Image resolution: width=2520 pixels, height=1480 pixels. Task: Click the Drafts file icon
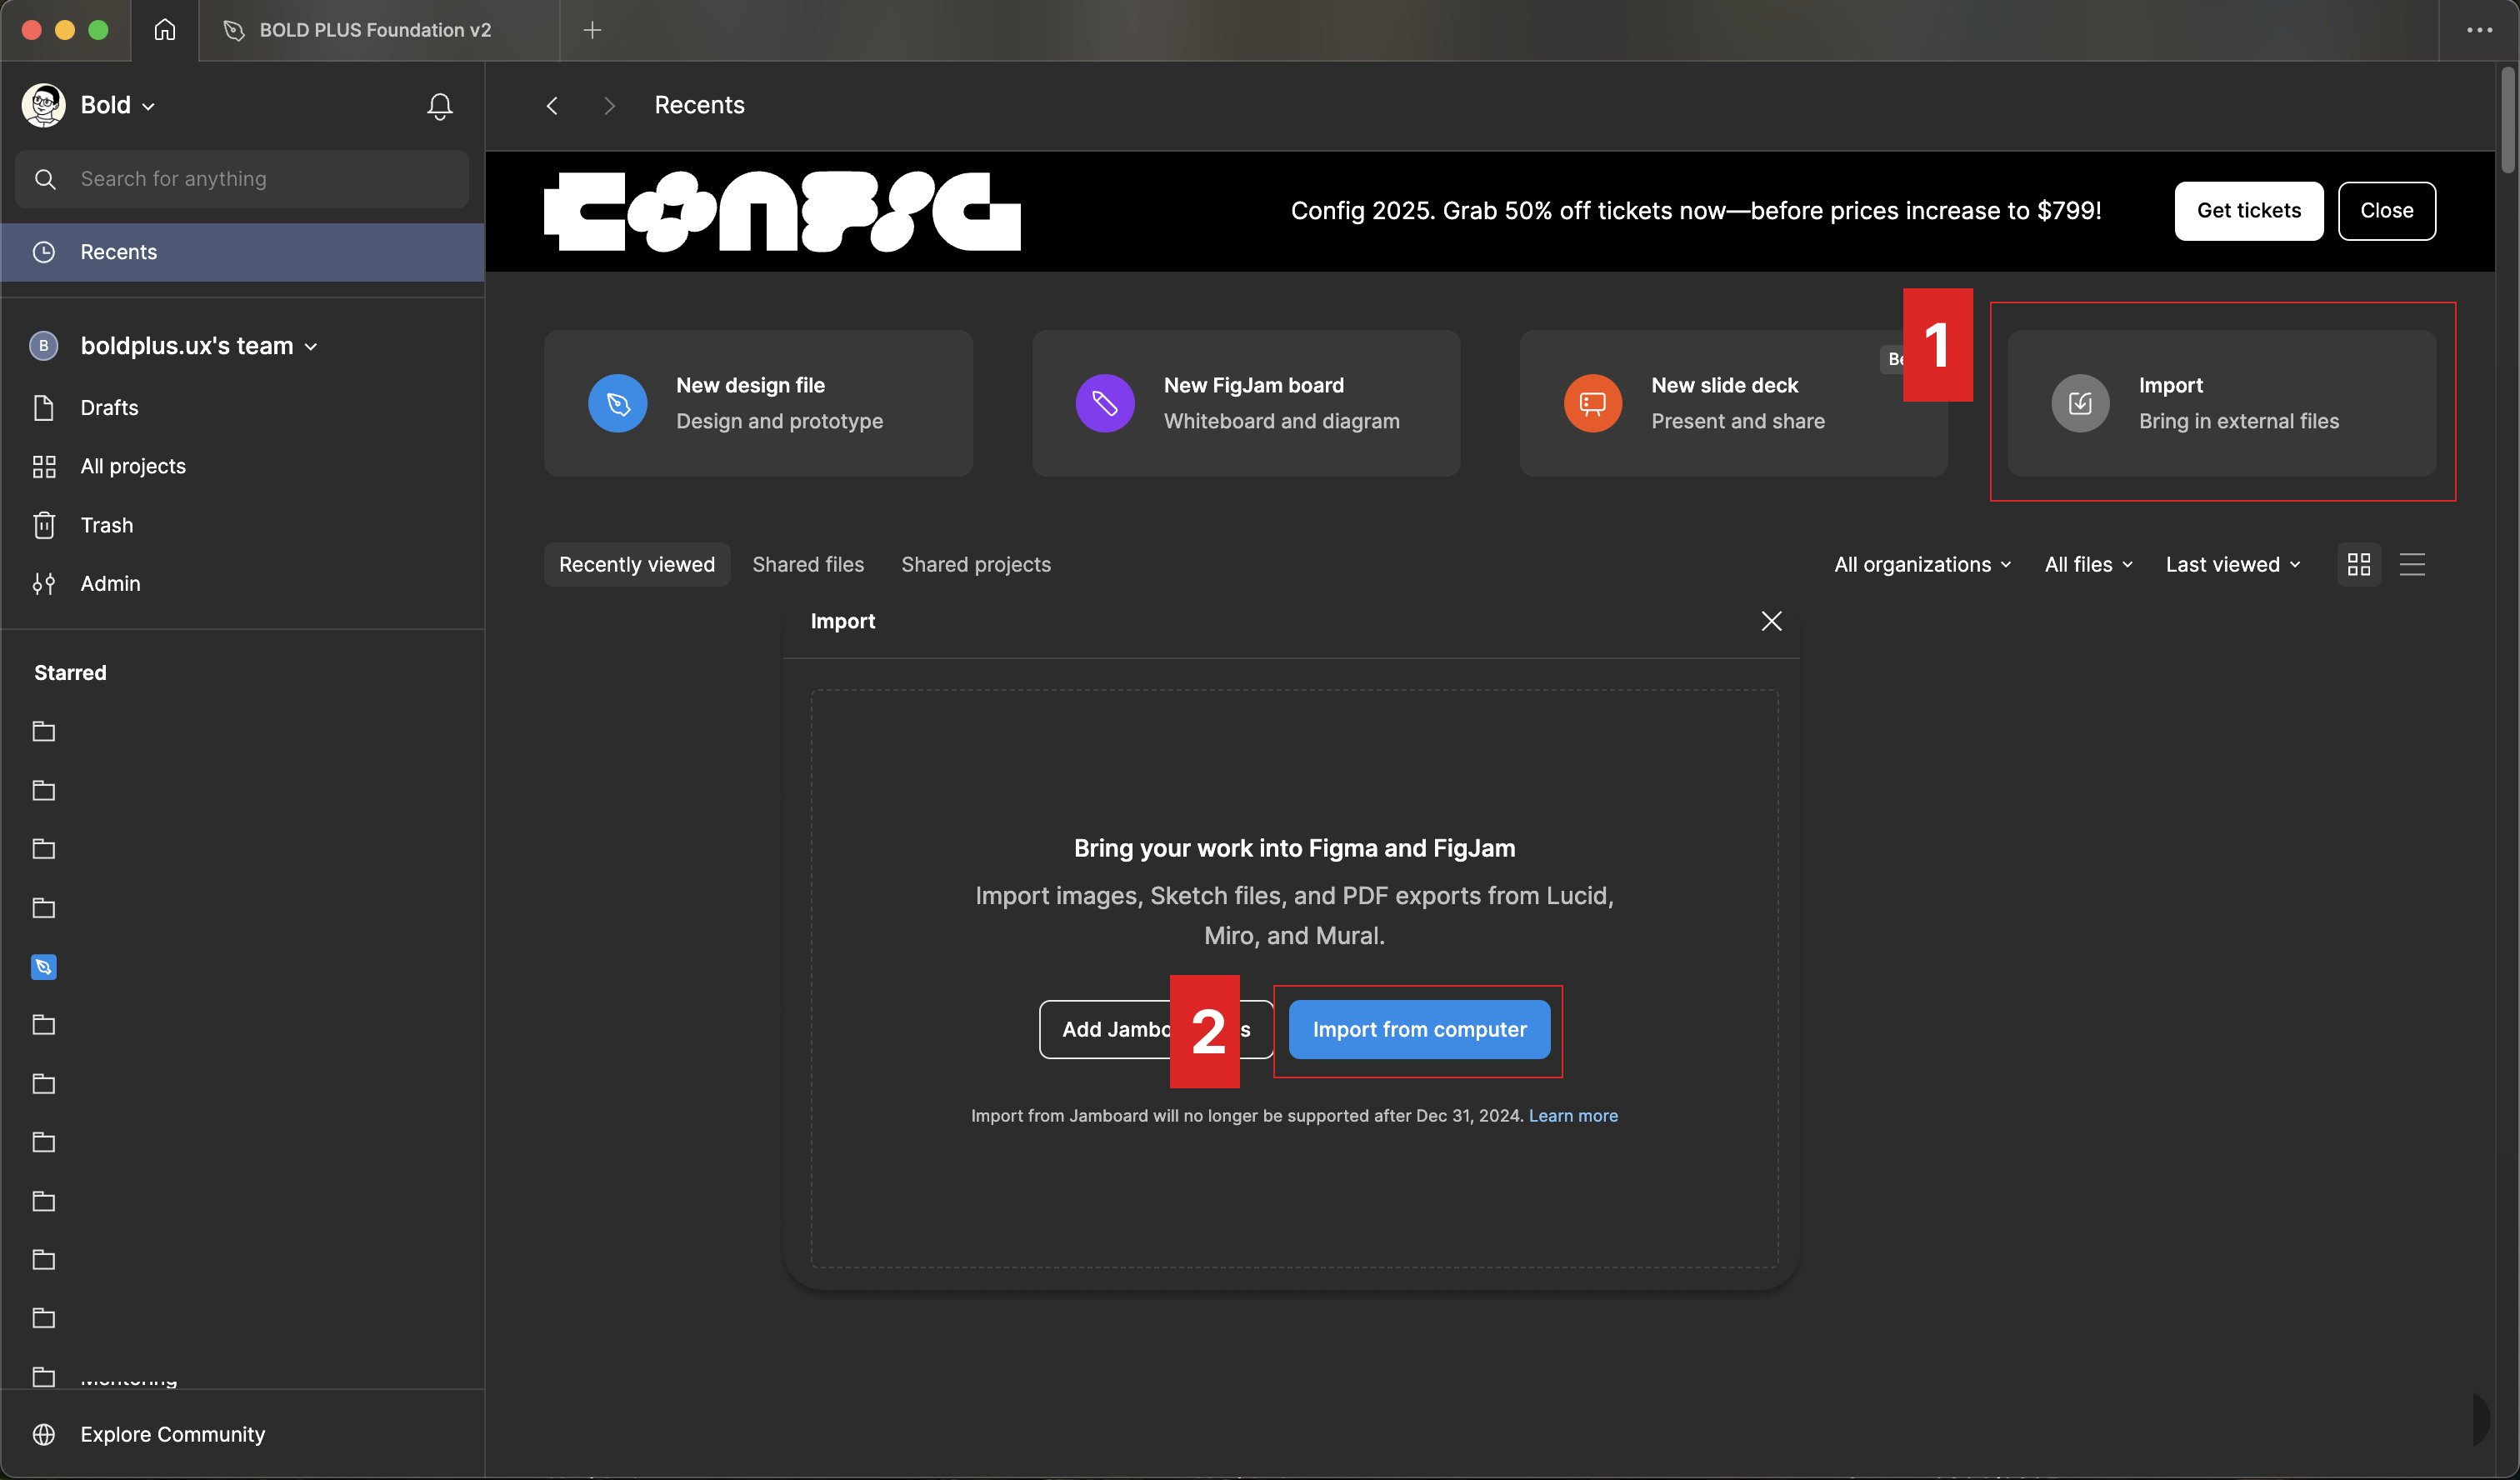pos(44,408)
